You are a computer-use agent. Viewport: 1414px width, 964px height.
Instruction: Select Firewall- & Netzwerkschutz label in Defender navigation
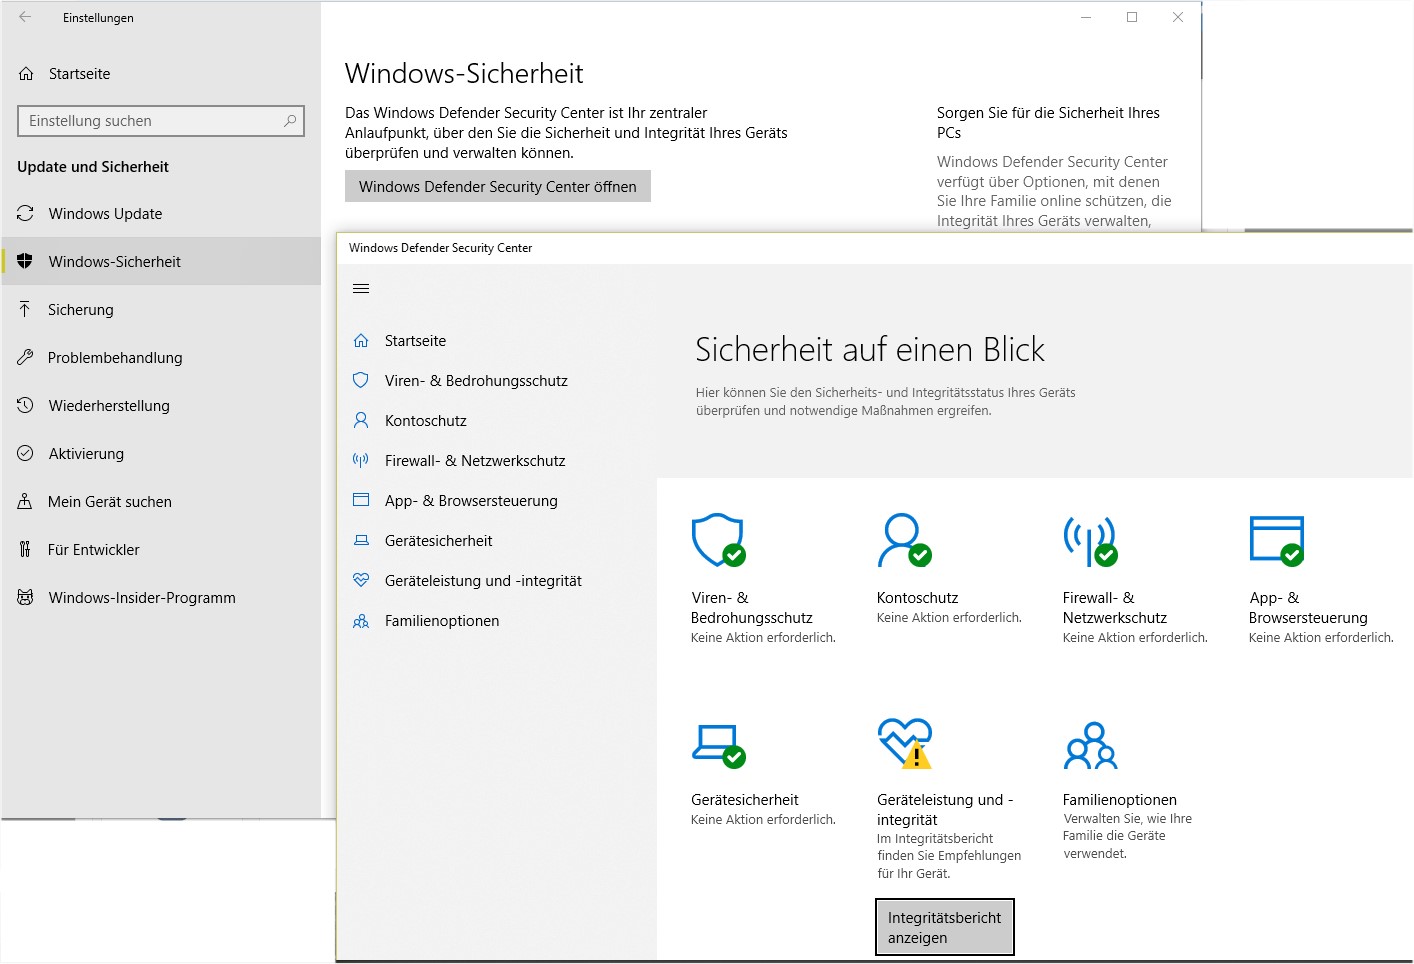(x=475, y=461)
